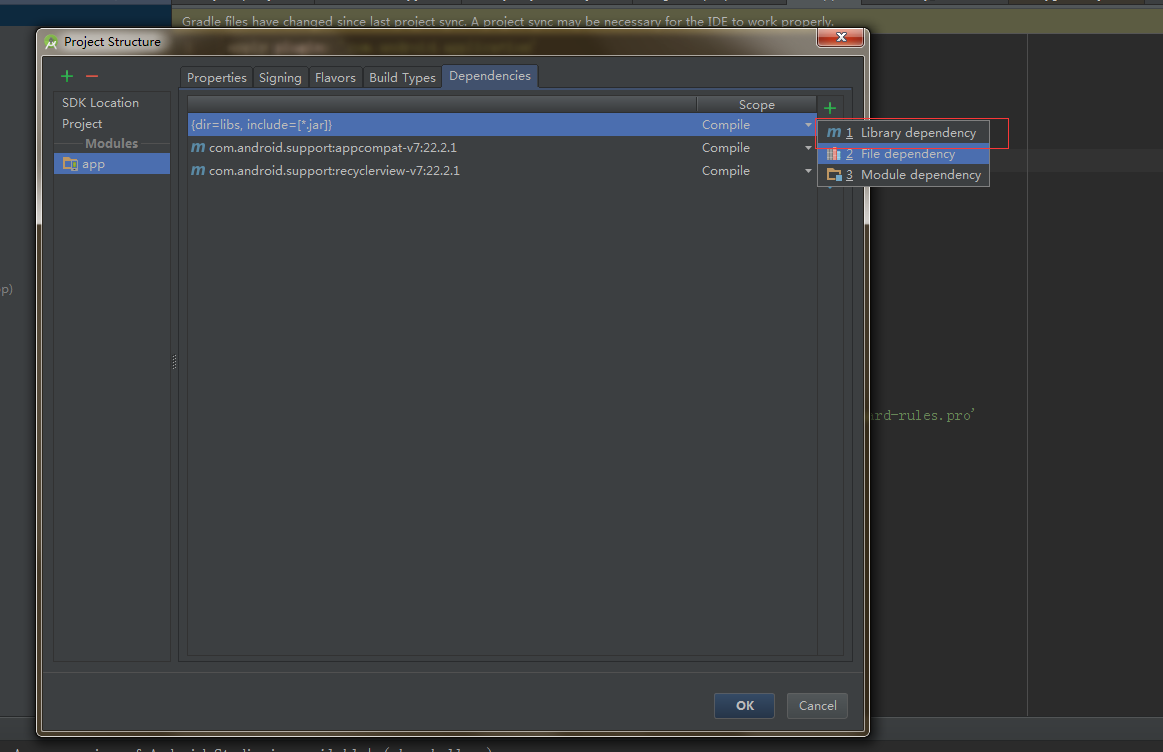
Task: Open scope dropdown for recyclerview-v7 row
Action: (808, 171)
